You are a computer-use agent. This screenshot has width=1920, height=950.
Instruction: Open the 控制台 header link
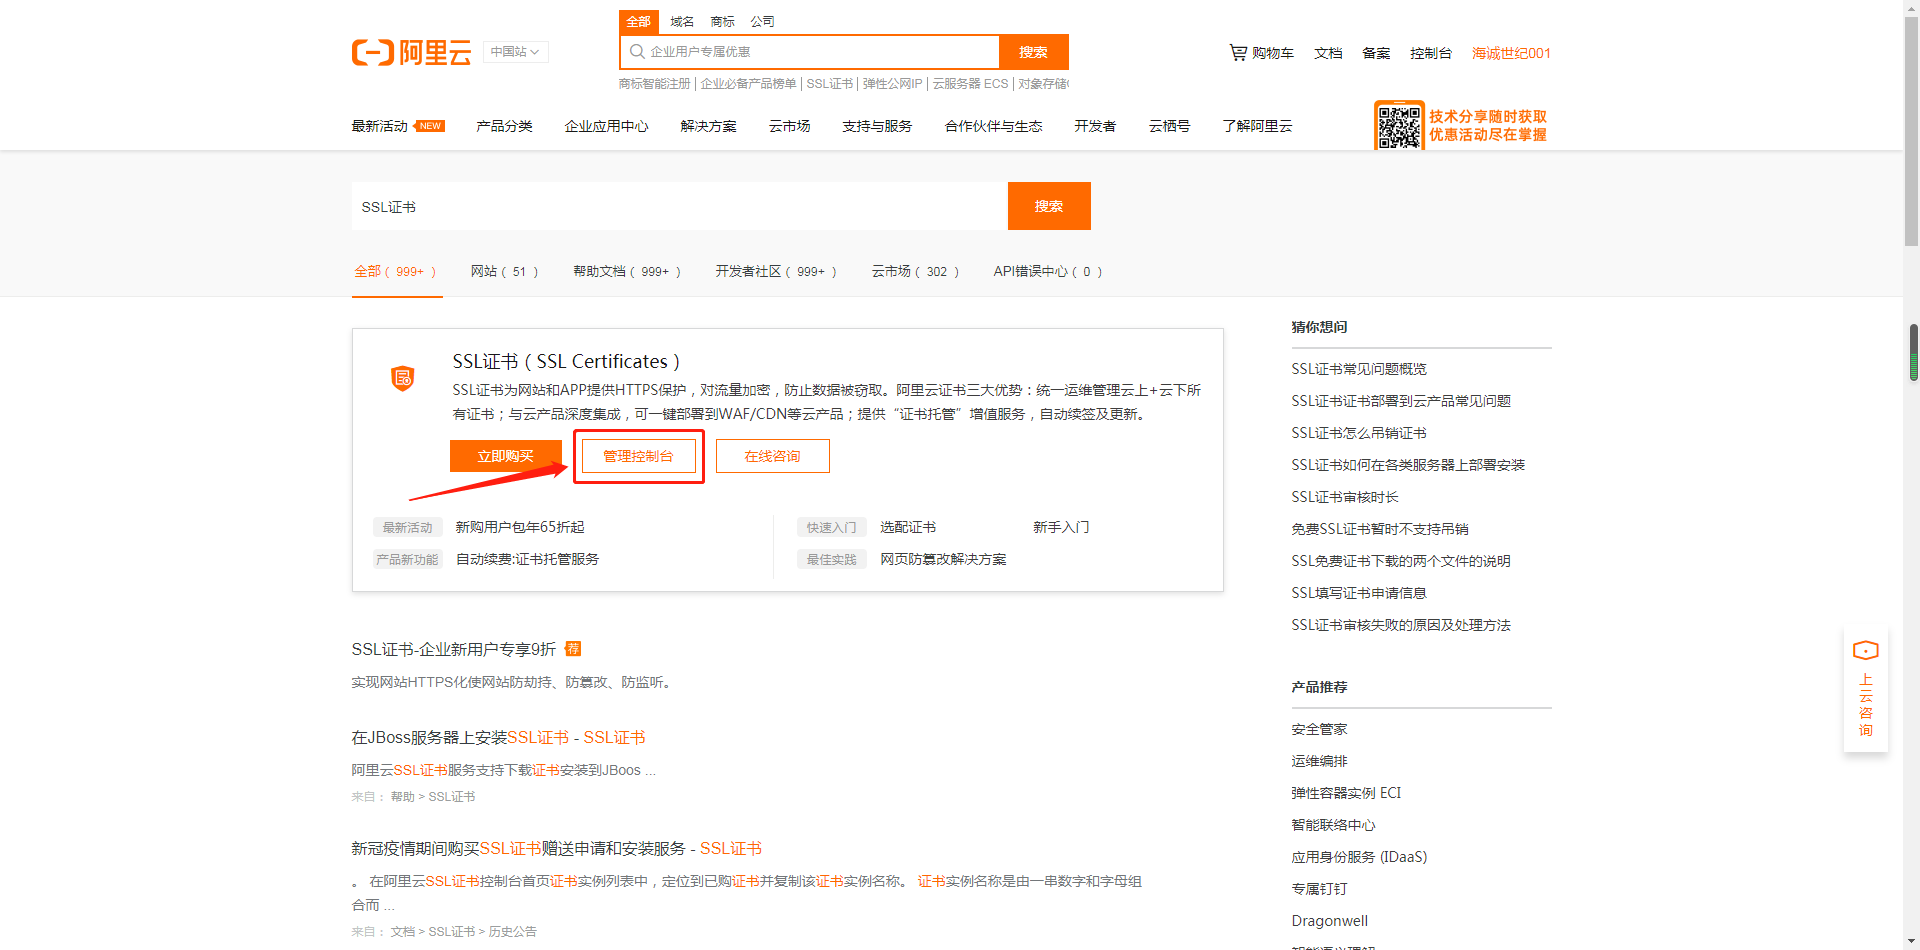[x=1431, y=53]
